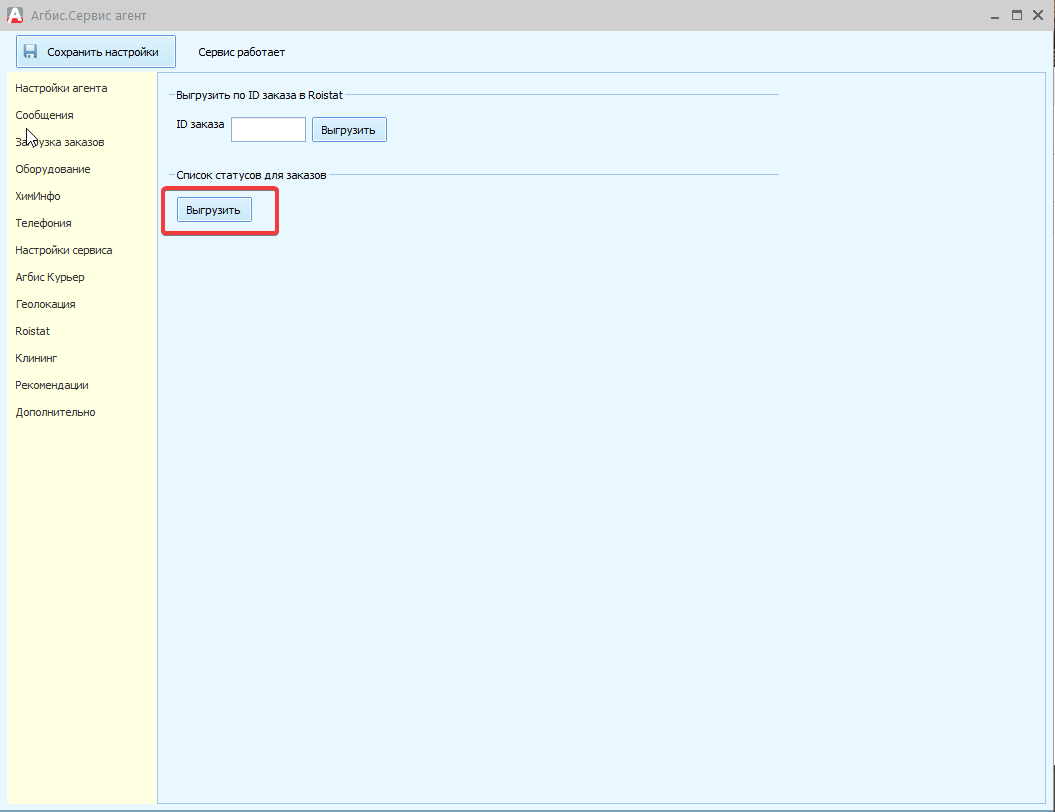Go to Загрузка заказов section

[60, 142]
